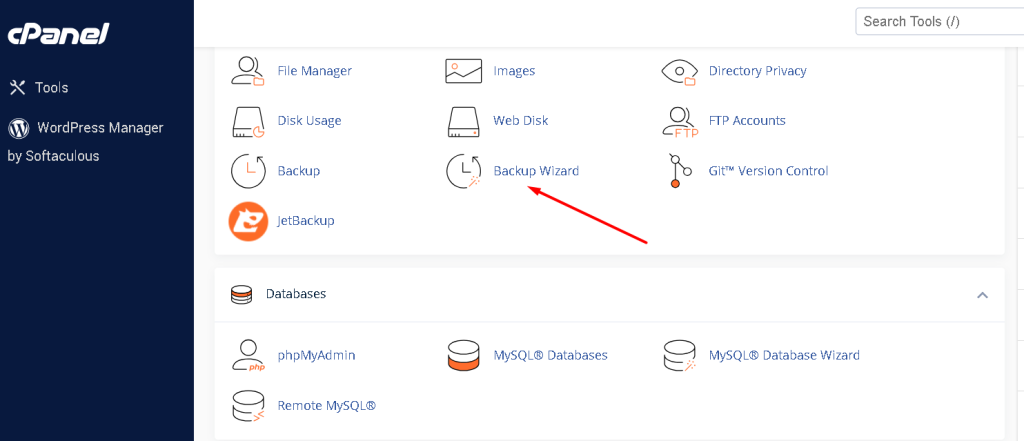Click the Web Disk drive icon

pos(464,121)
